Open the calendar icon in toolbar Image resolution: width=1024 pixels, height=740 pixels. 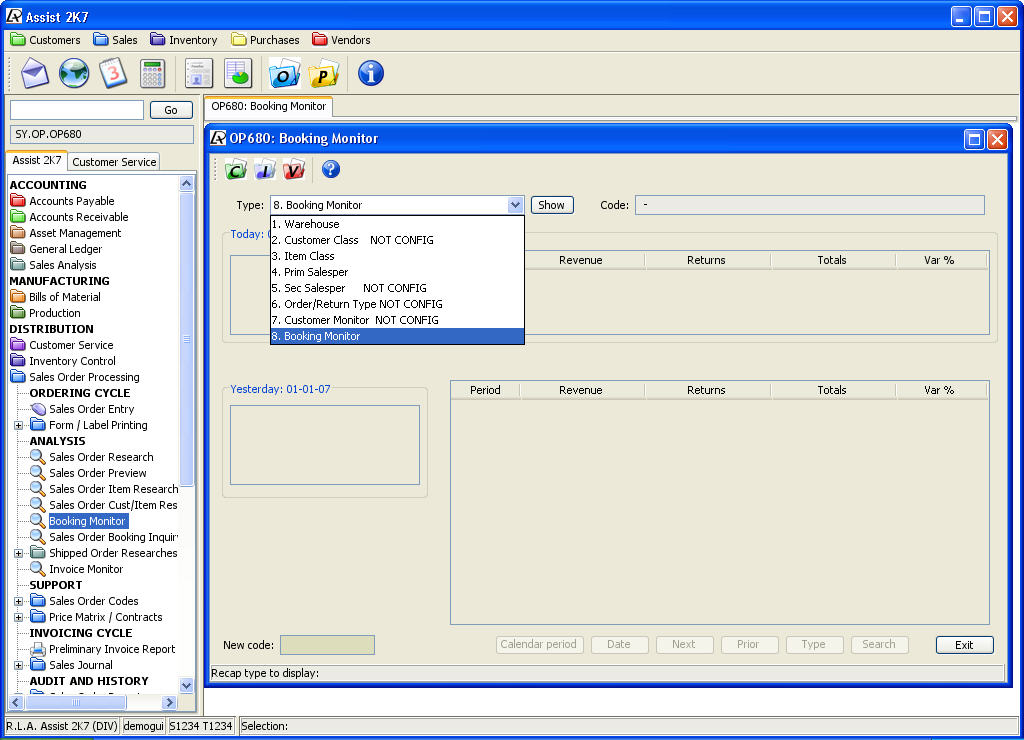(113, 73)
